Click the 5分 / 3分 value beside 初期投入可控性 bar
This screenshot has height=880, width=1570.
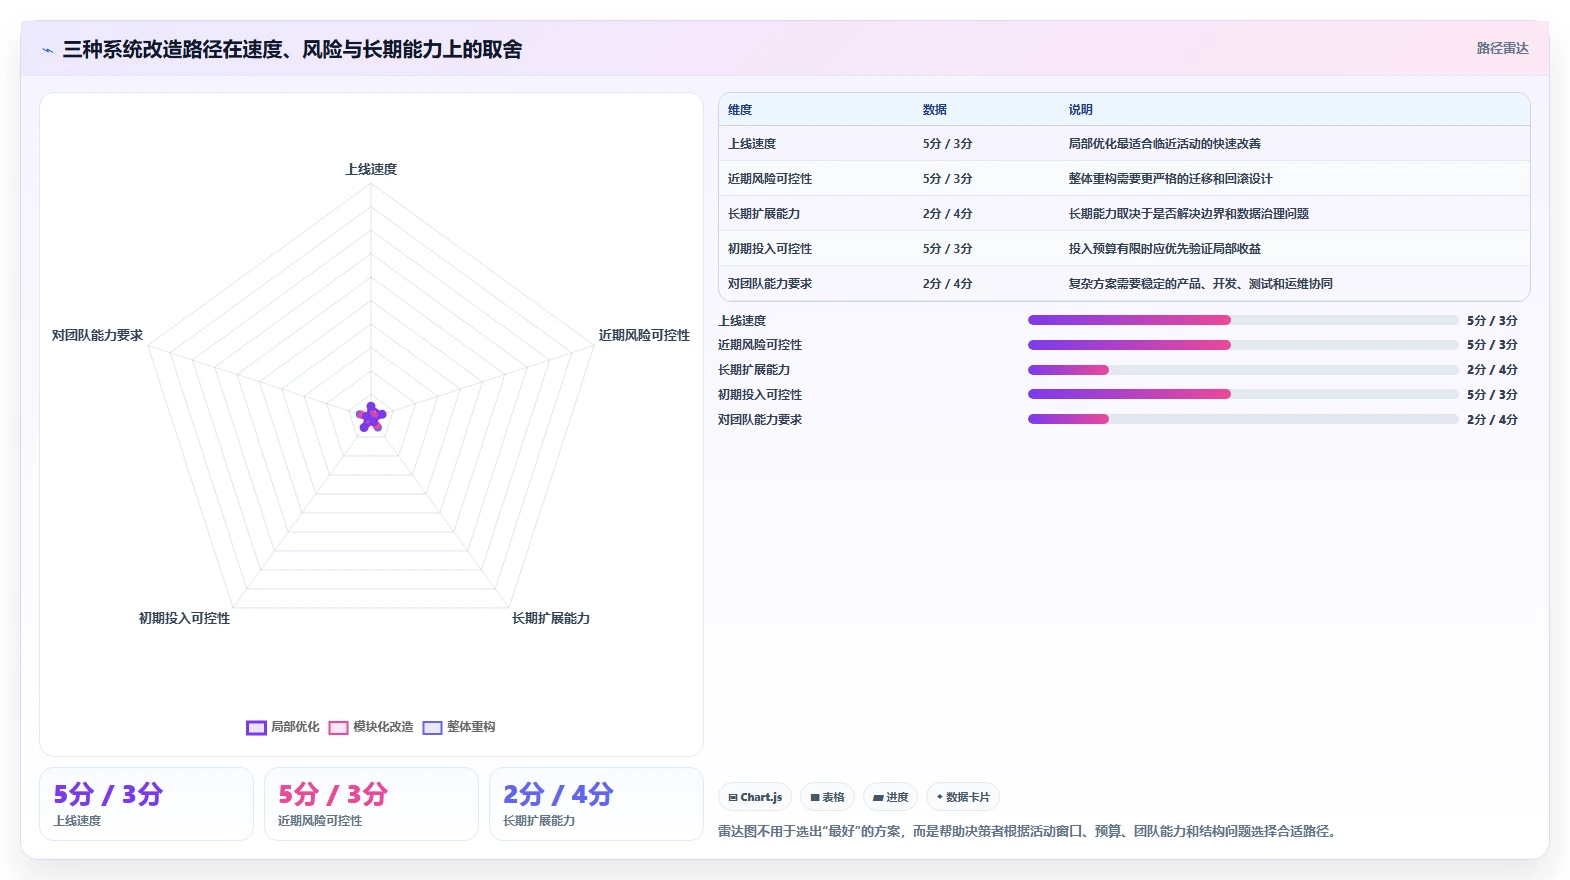[x=1492, y=395]
